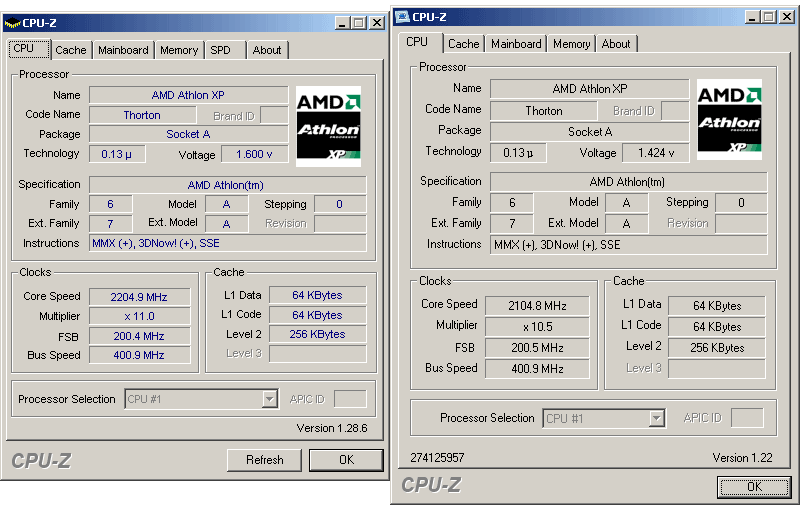Image resolution: width=800 pixels, height=513 pixels.
Task: Open the Cache tab in left window
Action: (x=71, y=50)
